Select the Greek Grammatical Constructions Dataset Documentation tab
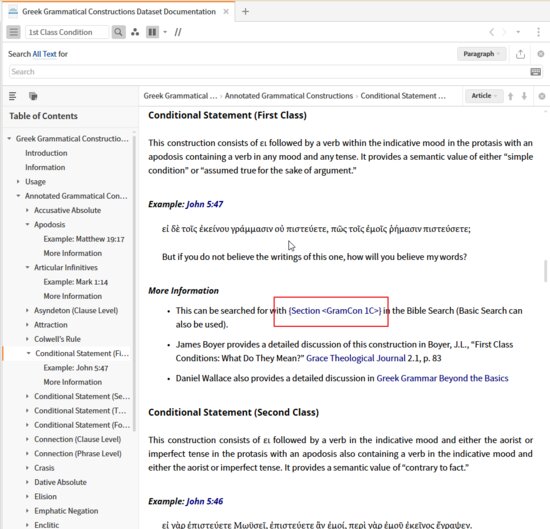The image size is (550, 529). 119,12
